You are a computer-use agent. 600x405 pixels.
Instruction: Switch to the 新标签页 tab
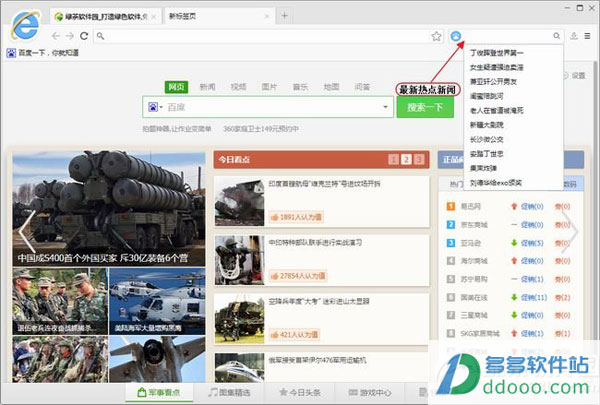pyautogui.click(x=218, y=16)
